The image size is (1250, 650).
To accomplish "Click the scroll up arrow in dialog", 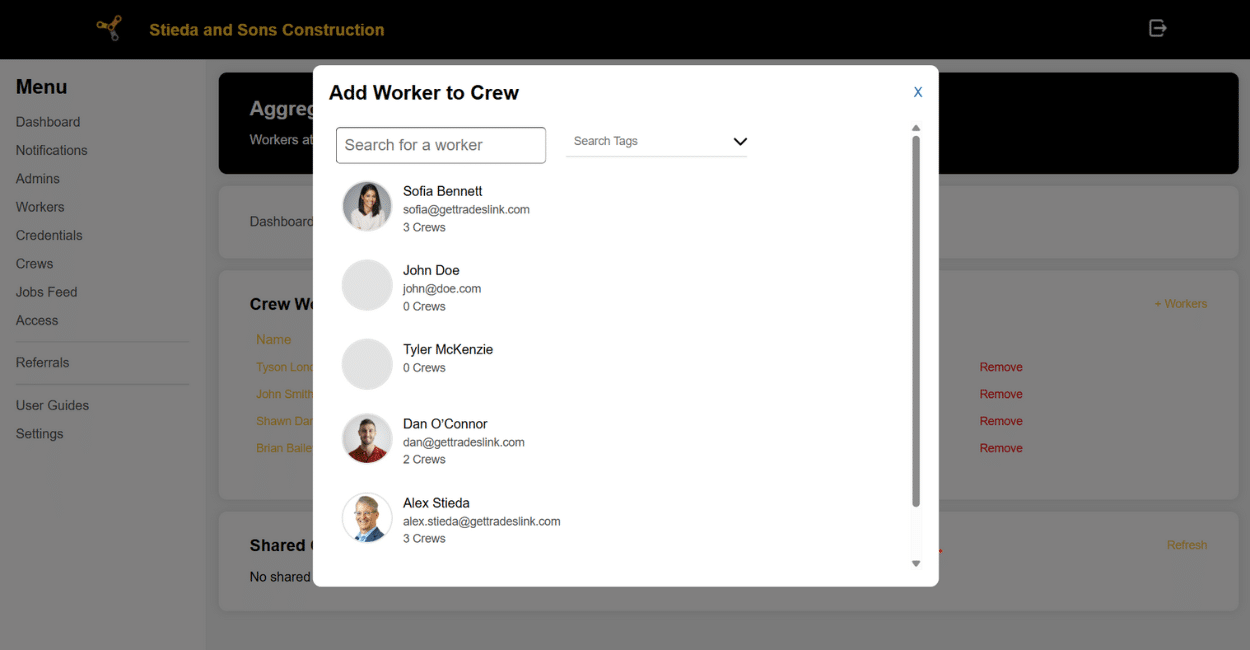I will tap(915, 128).
